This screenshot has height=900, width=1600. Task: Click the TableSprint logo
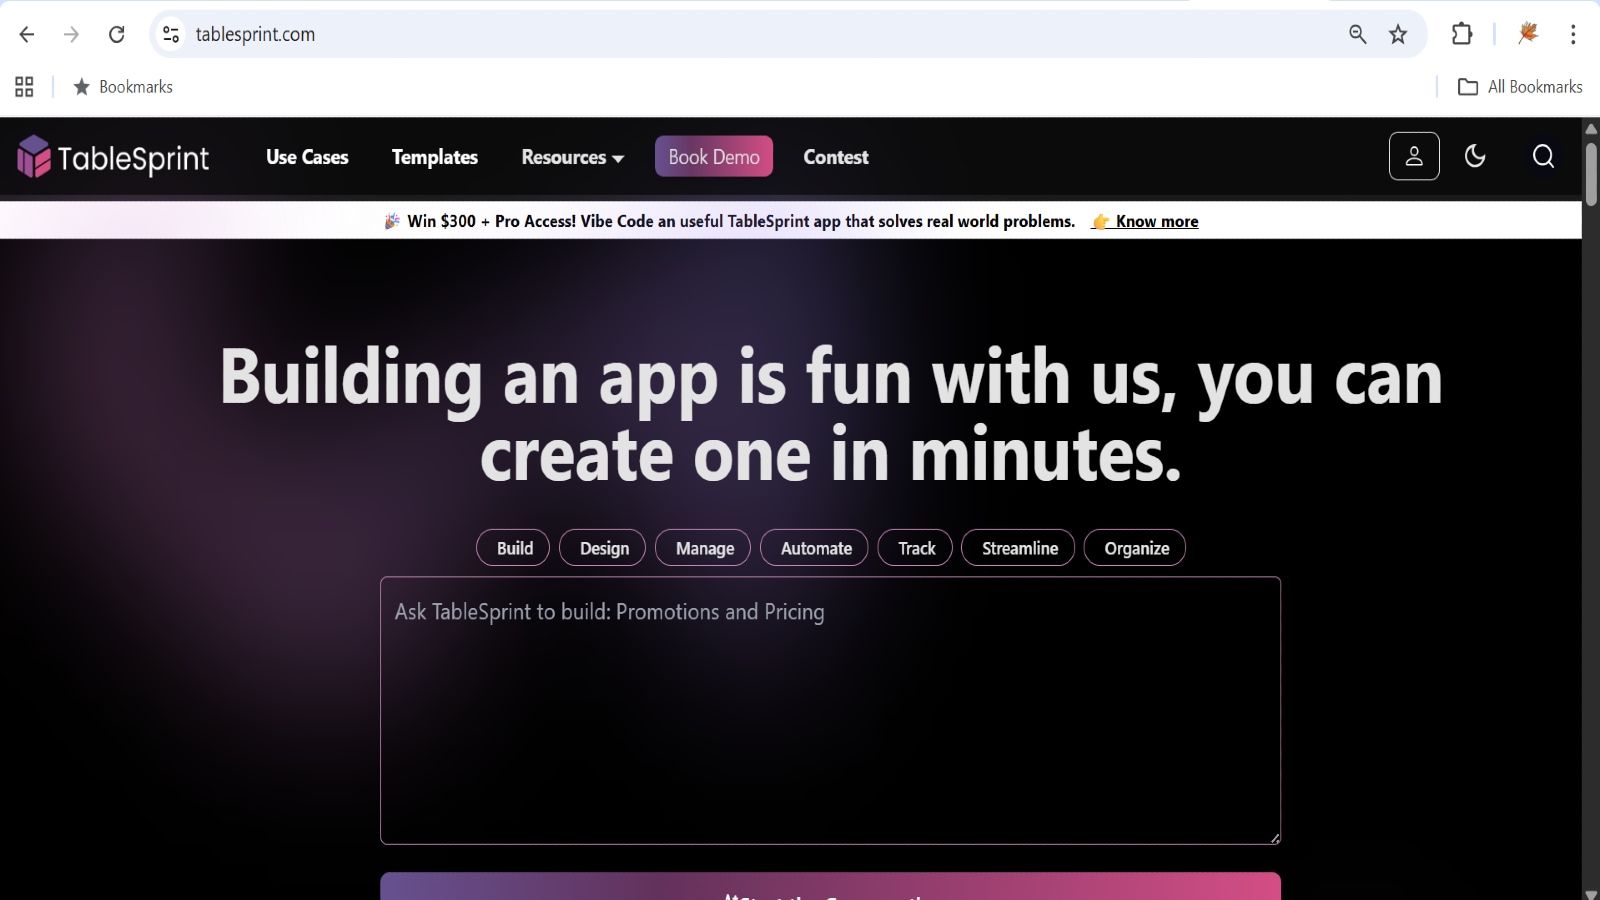pos(113,157)
